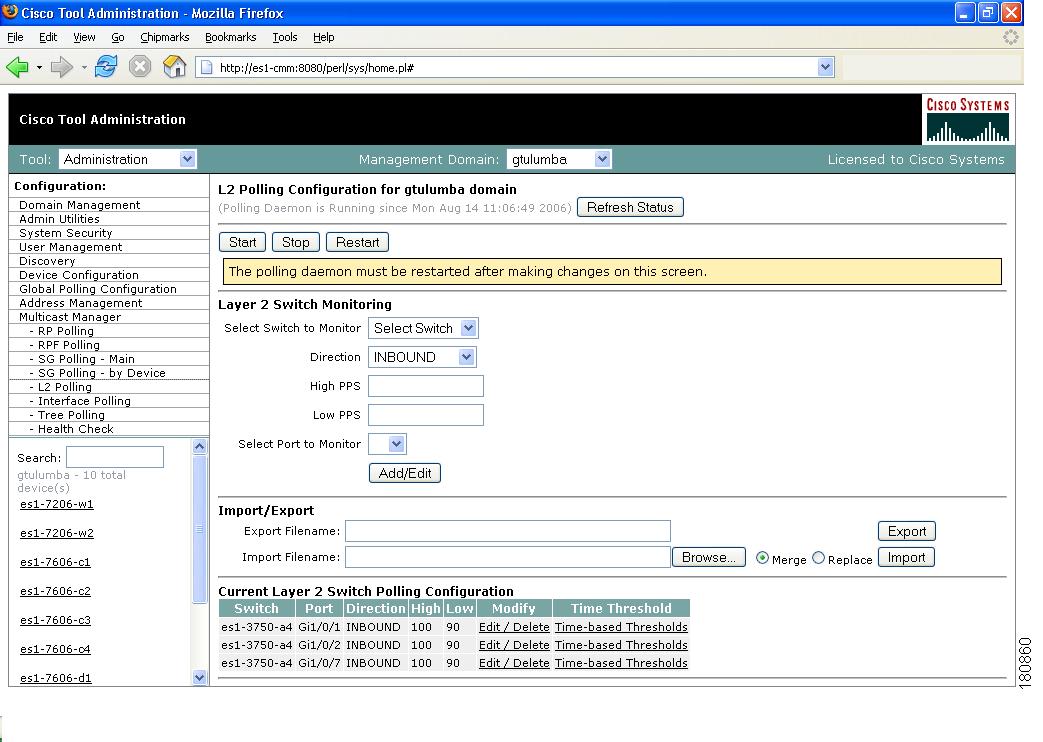Click into the Low PPS field
This screenshot has height=742, width=1043.
click(x=426, y=415)
